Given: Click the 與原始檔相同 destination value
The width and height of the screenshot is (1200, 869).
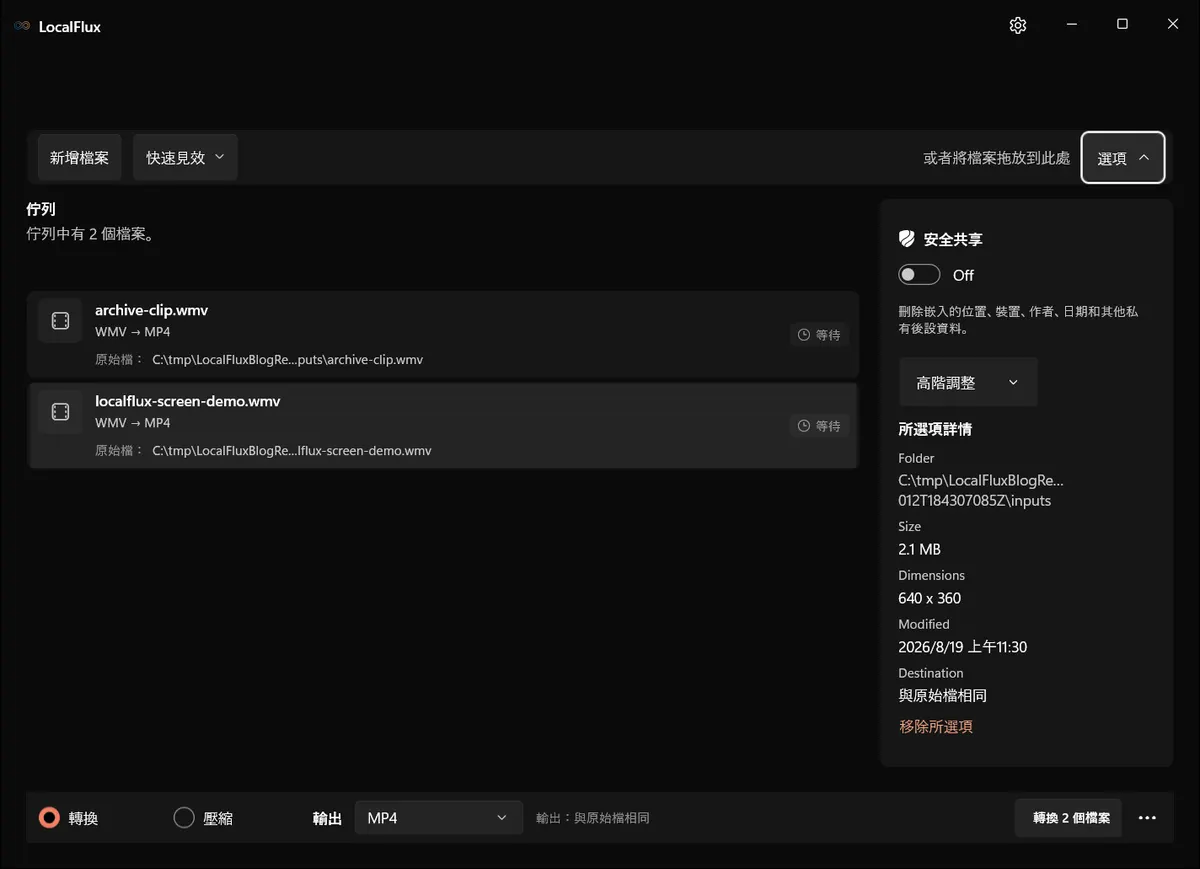Looking at the screenshot, I should click(x=943, y=695).
